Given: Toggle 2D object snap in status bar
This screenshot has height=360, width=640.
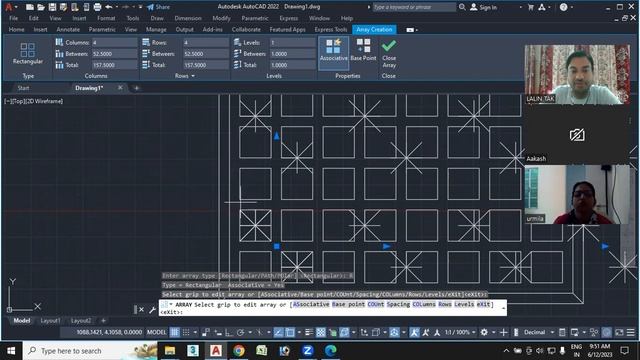Looking at the screenshot, I should click(290, 332).
